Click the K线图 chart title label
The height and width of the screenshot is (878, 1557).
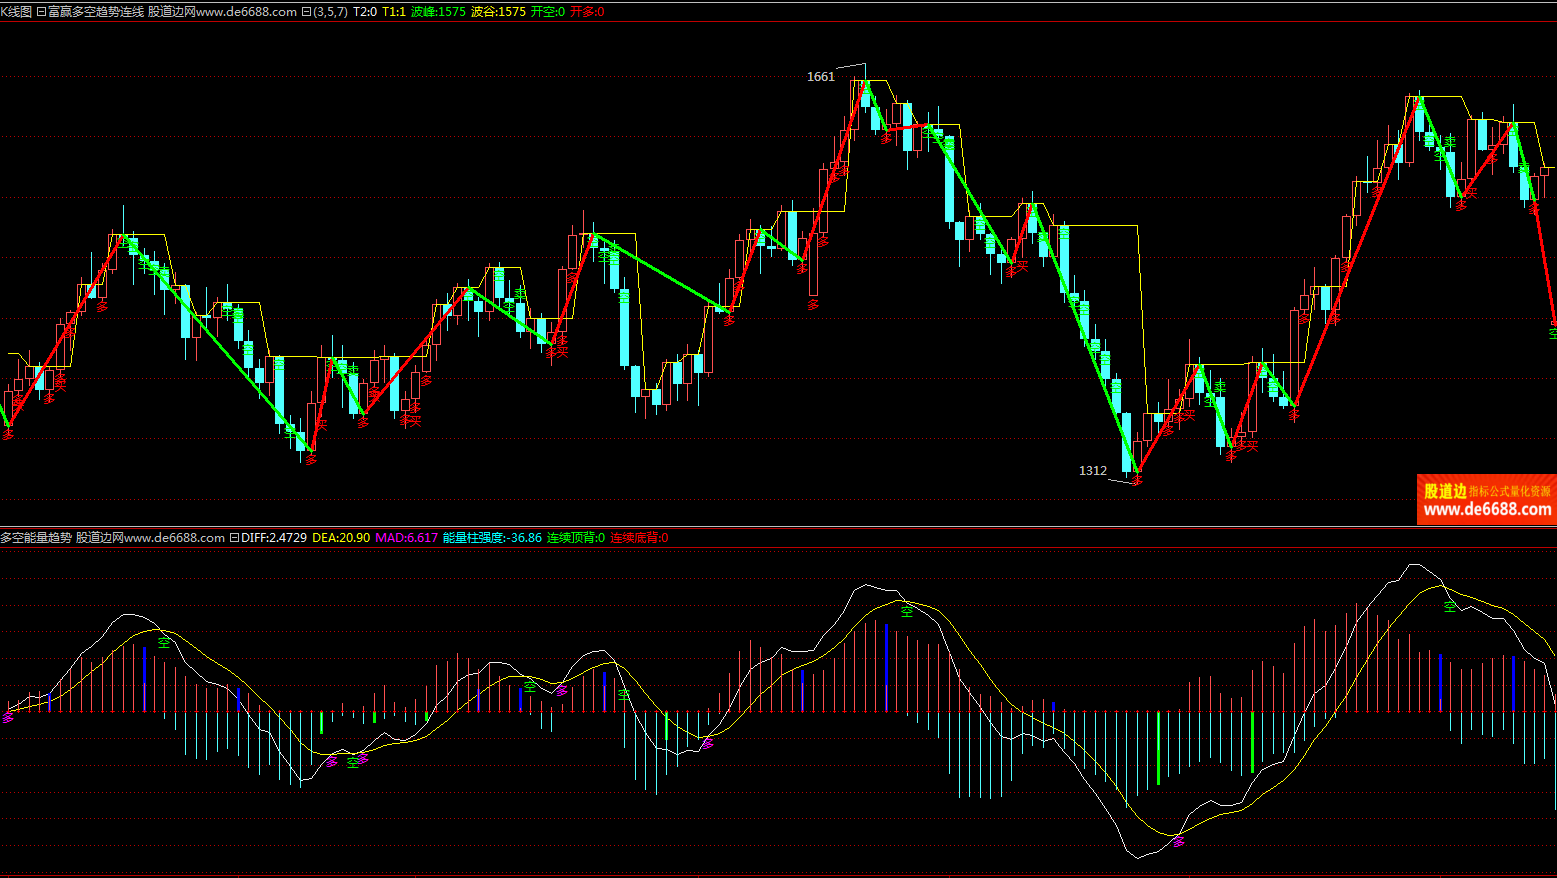pos(16,12)
